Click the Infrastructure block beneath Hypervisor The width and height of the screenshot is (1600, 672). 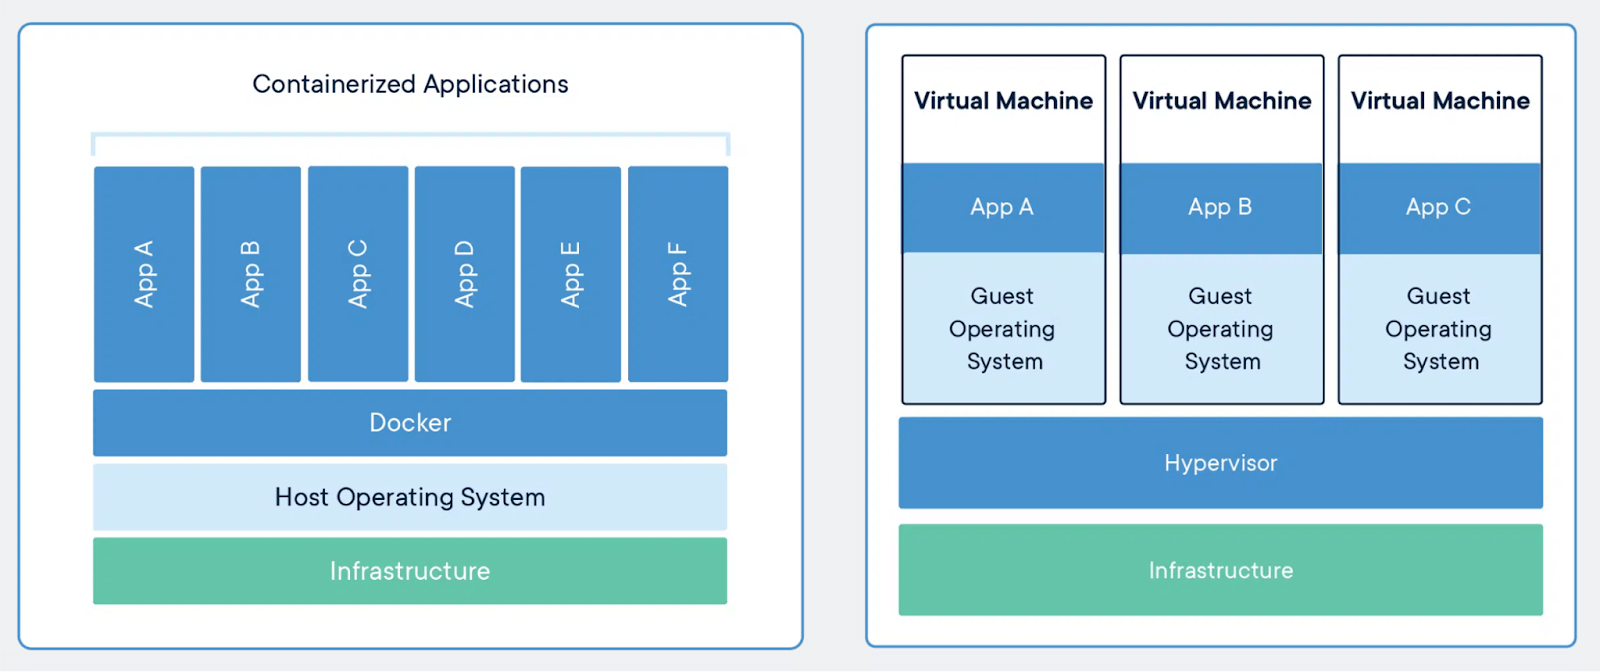click(1220, 570)
